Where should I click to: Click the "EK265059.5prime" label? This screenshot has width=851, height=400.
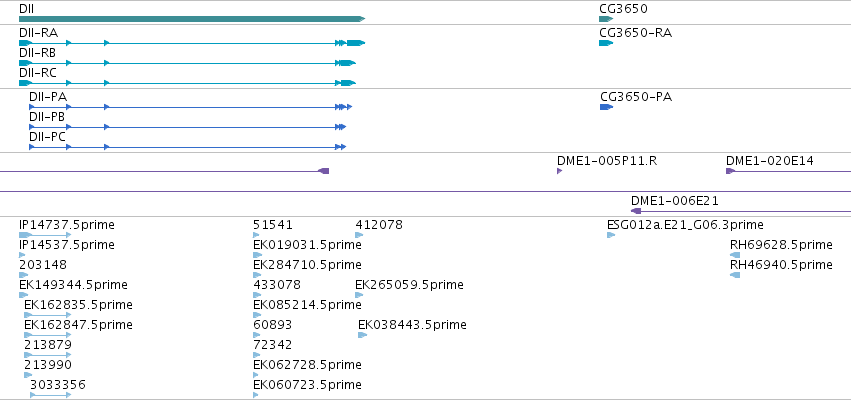[x=409, y=285]
